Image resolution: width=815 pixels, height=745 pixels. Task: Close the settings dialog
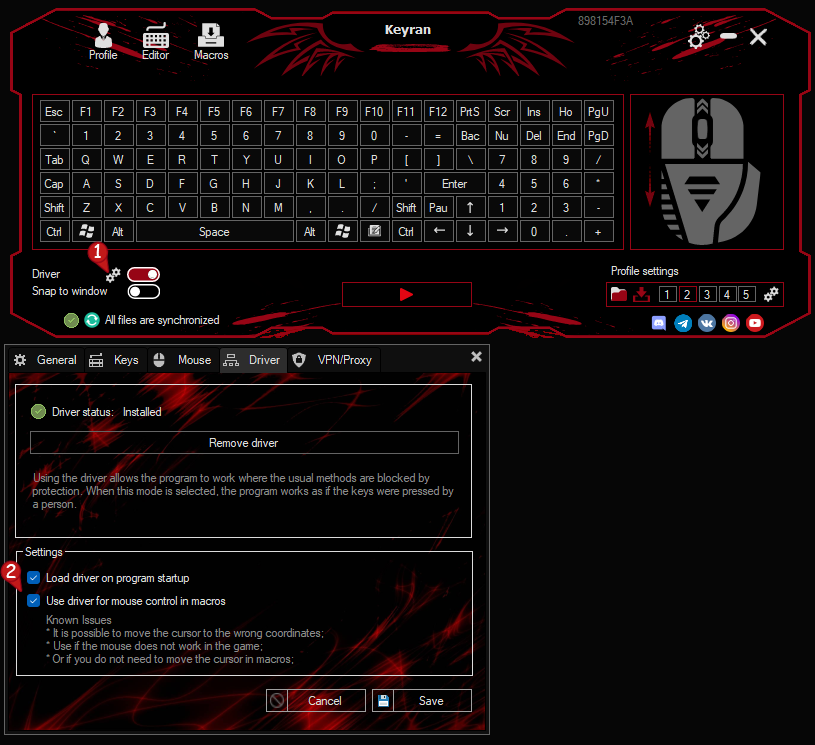[x=476, y=357]
